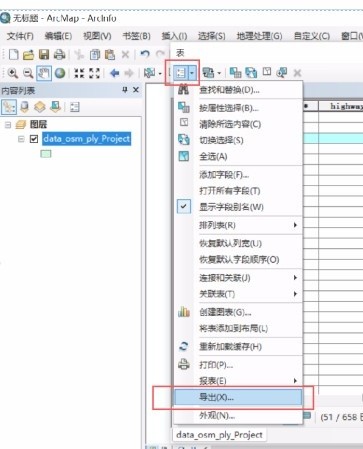This screenshot has height=449, width=363.
Task: Click the highway column header
Action: point(341,106)
